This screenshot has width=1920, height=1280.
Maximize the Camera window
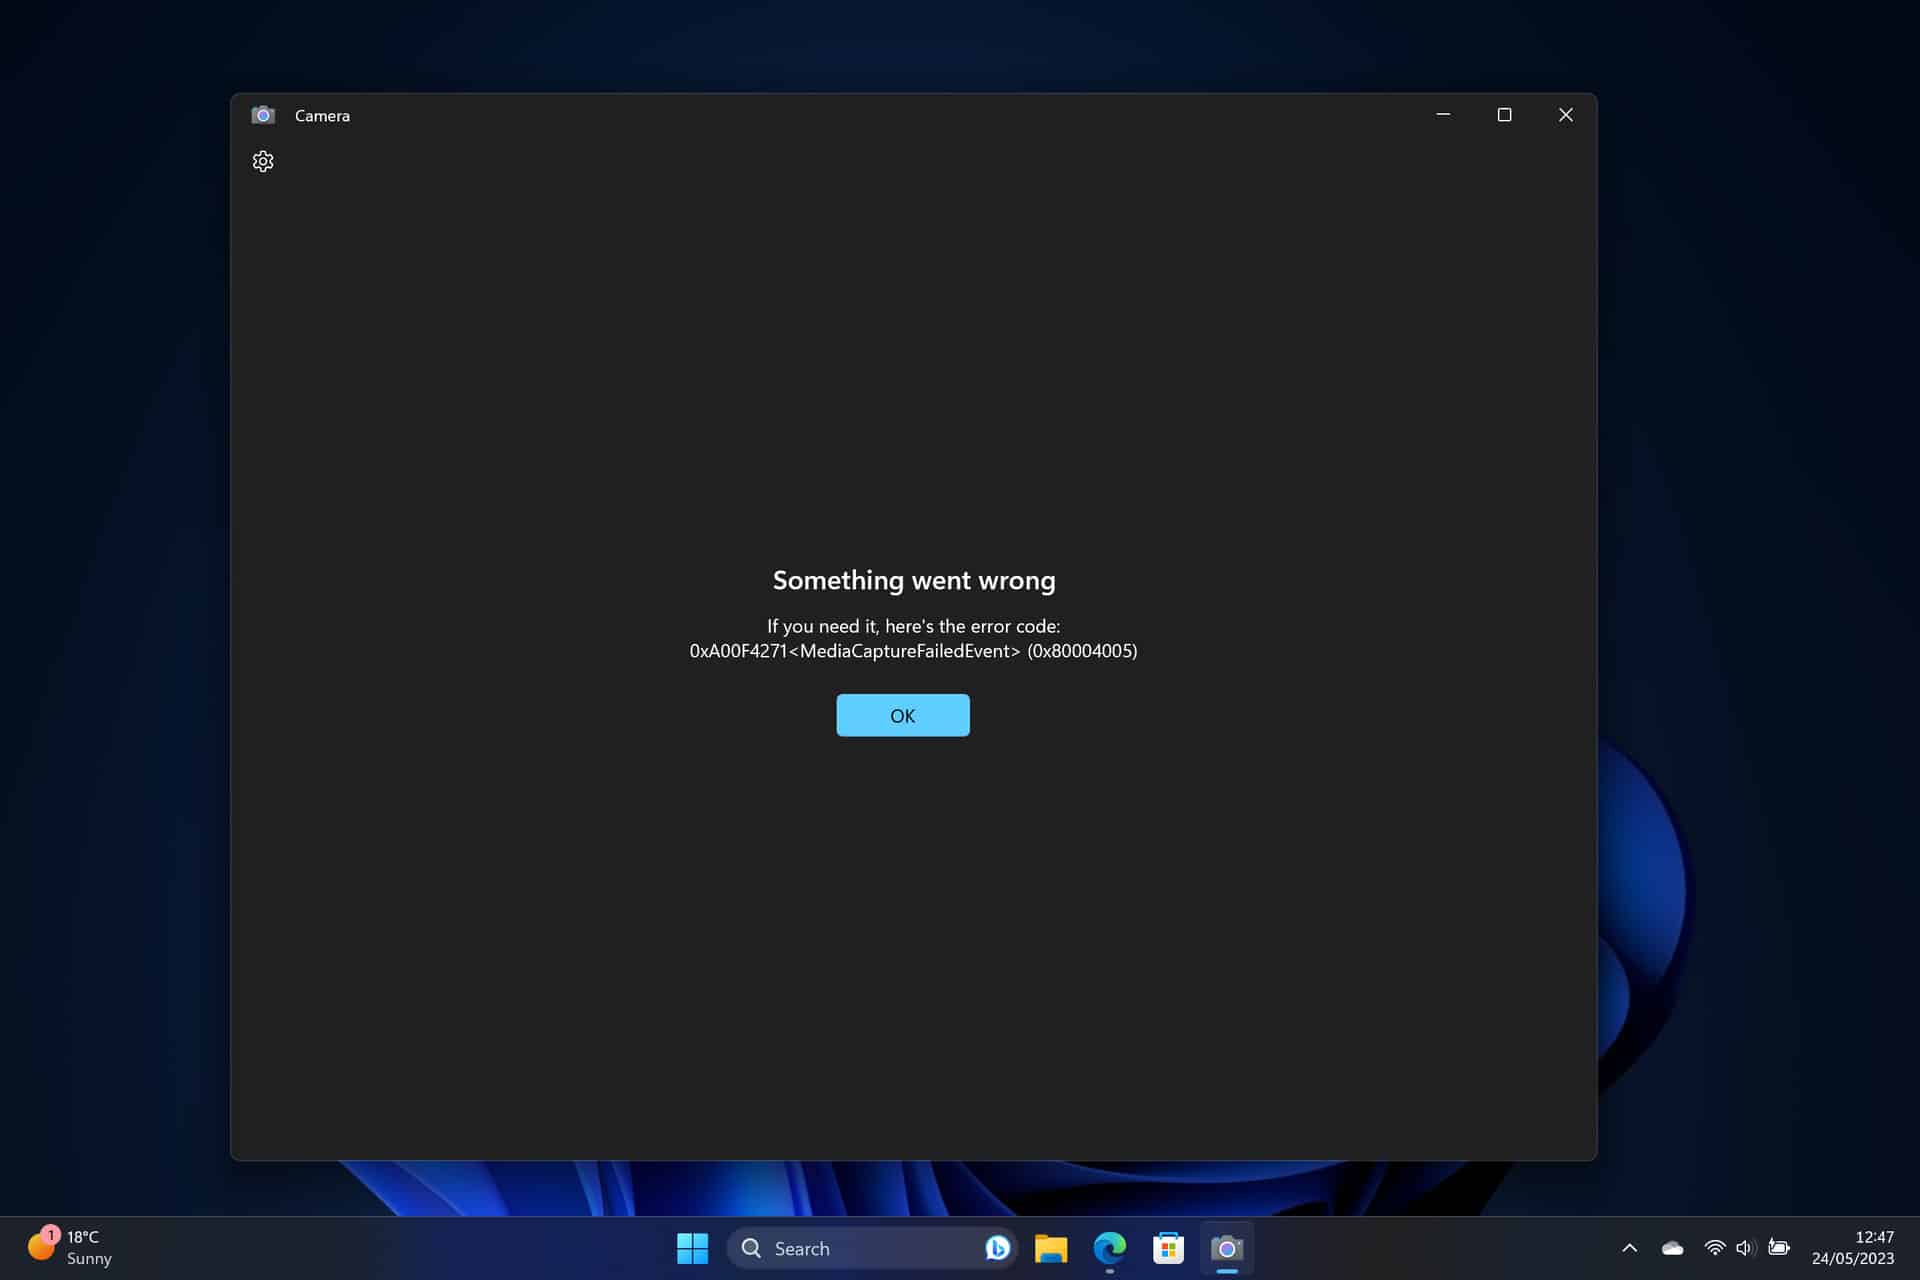click(1504, 115)
